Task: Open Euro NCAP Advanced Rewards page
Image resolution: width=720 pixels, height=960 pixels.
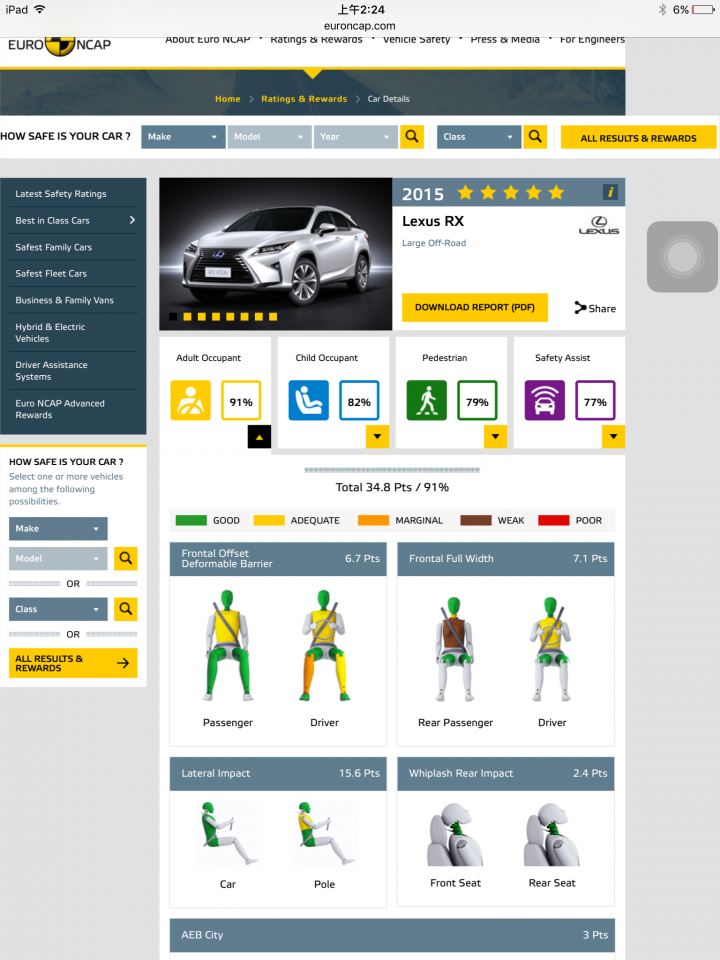Action: [60, 409]
